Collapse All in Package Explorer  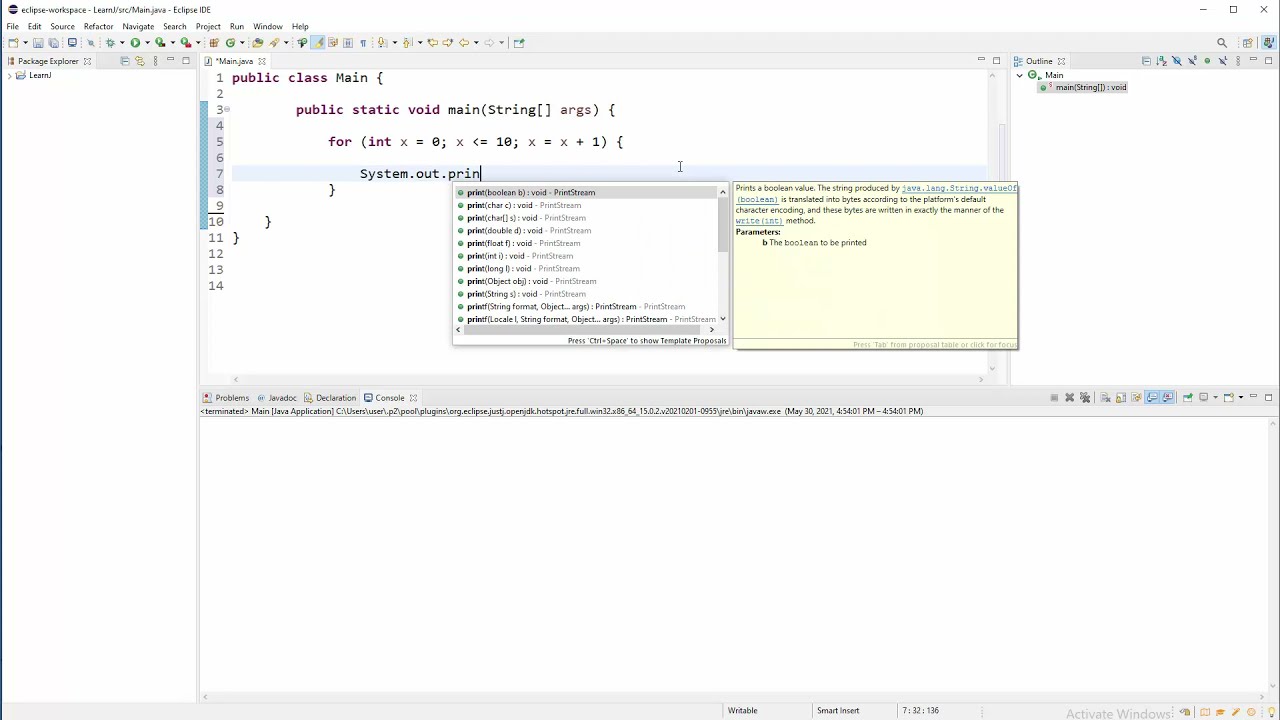click(x=124, y=61)
